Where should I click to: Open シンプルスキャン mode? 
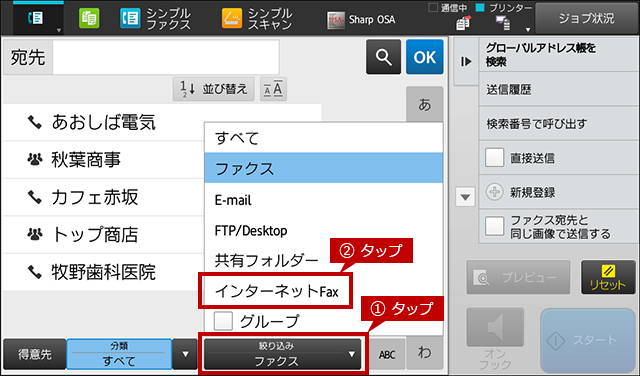point(257,19)
